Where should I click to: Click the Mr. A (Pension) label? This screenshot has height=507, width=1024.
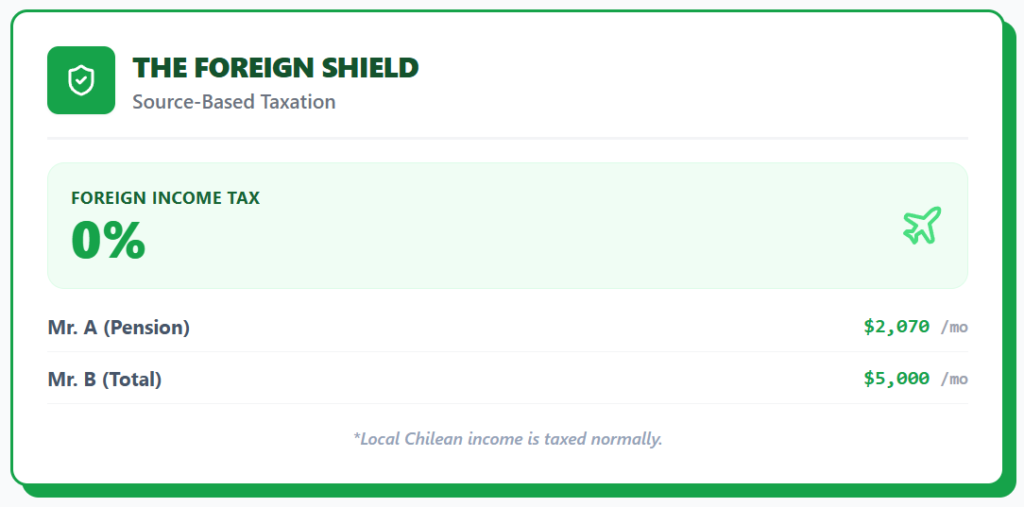118,327
